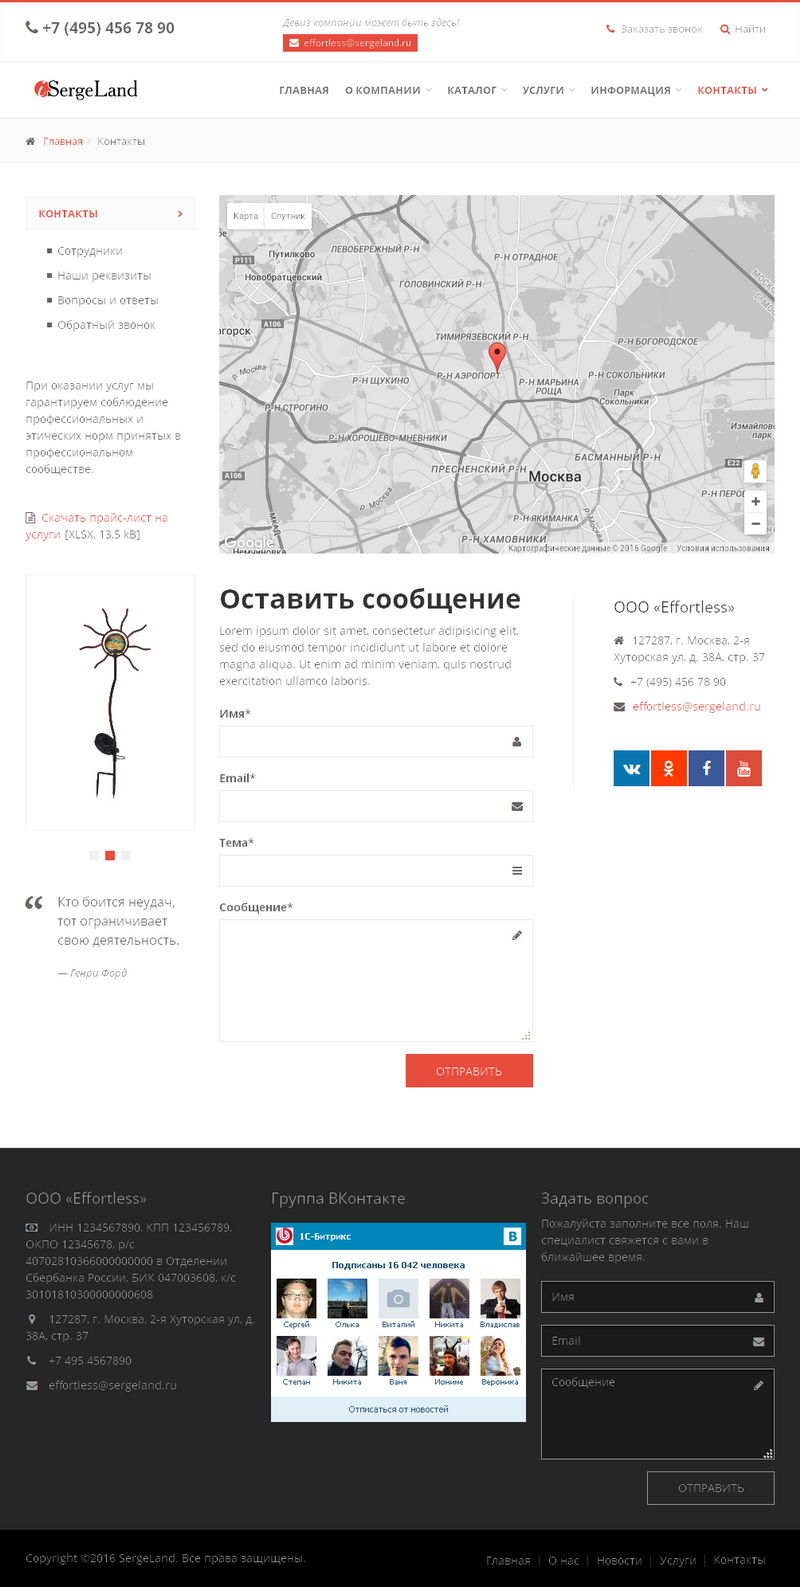Click the home icon in the breadcrumb

(31, 141)
